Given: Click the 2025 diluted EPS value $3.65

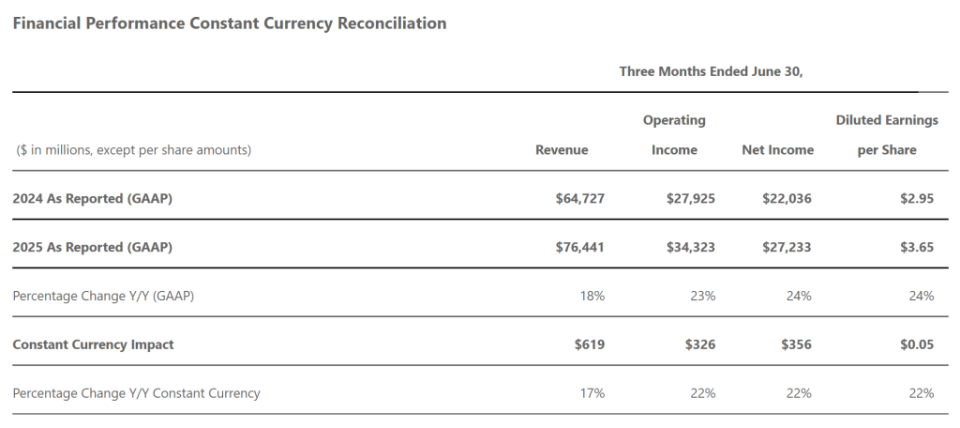Looking at the screenshot, I should point(917,248).
